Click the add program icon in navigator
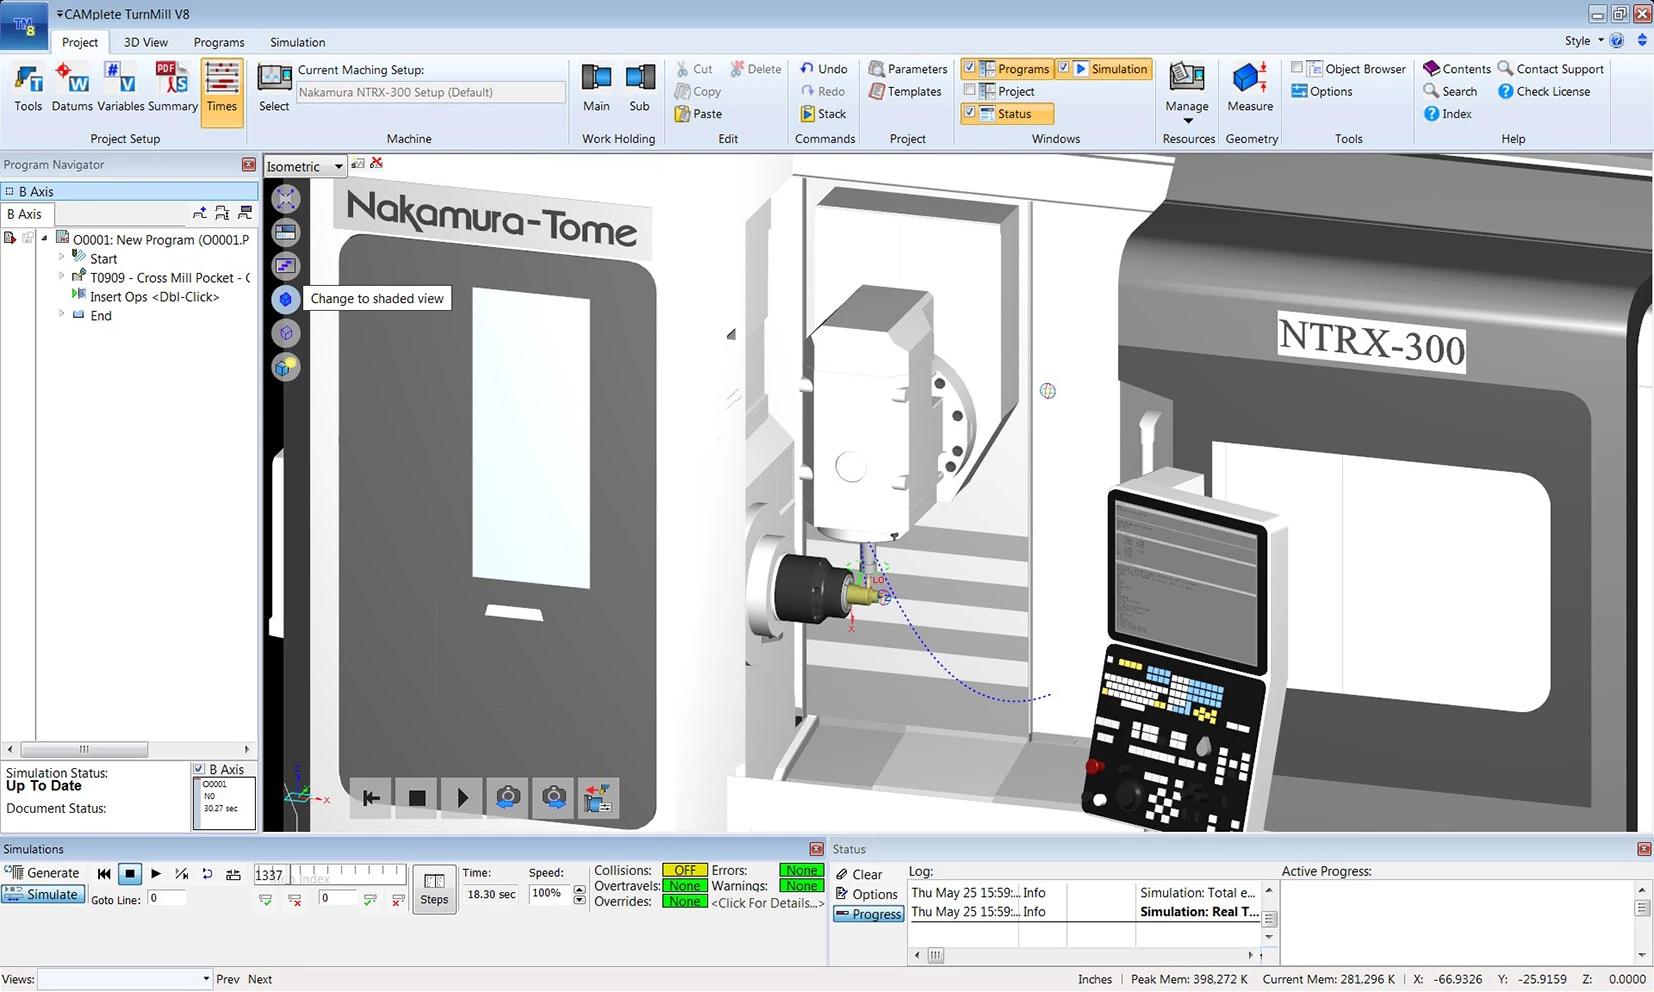This screenshot has width=1654, height=992. coord(200,213)
